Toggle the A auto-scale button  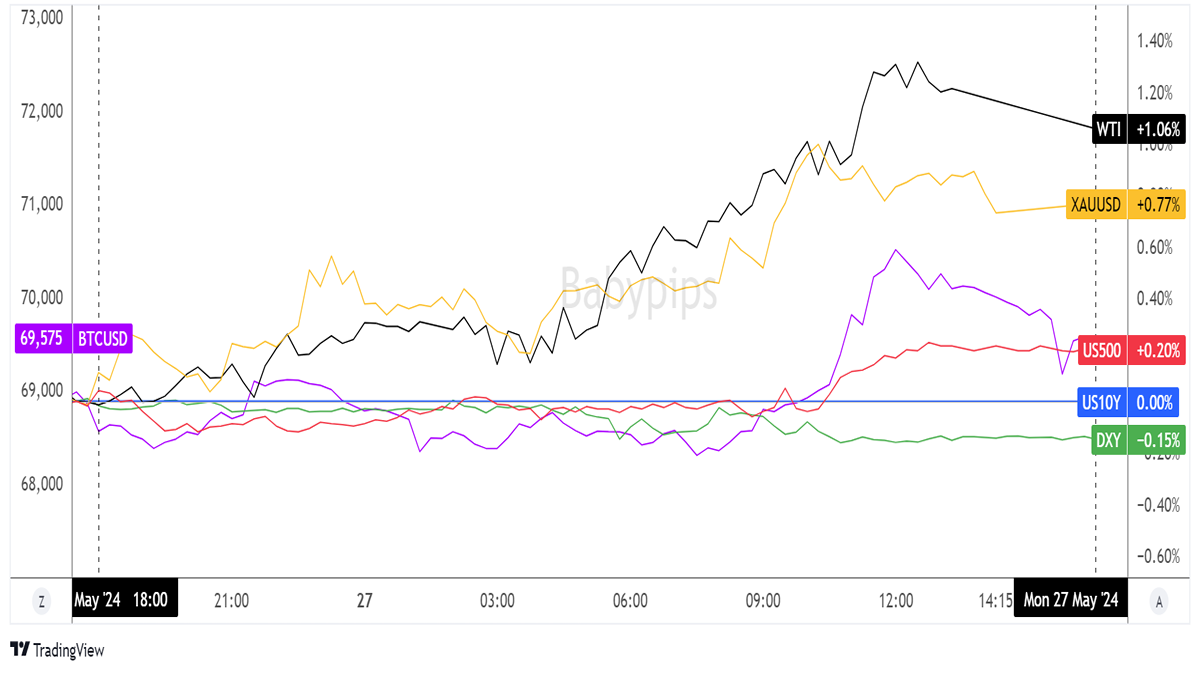(x=1158, y=601)
